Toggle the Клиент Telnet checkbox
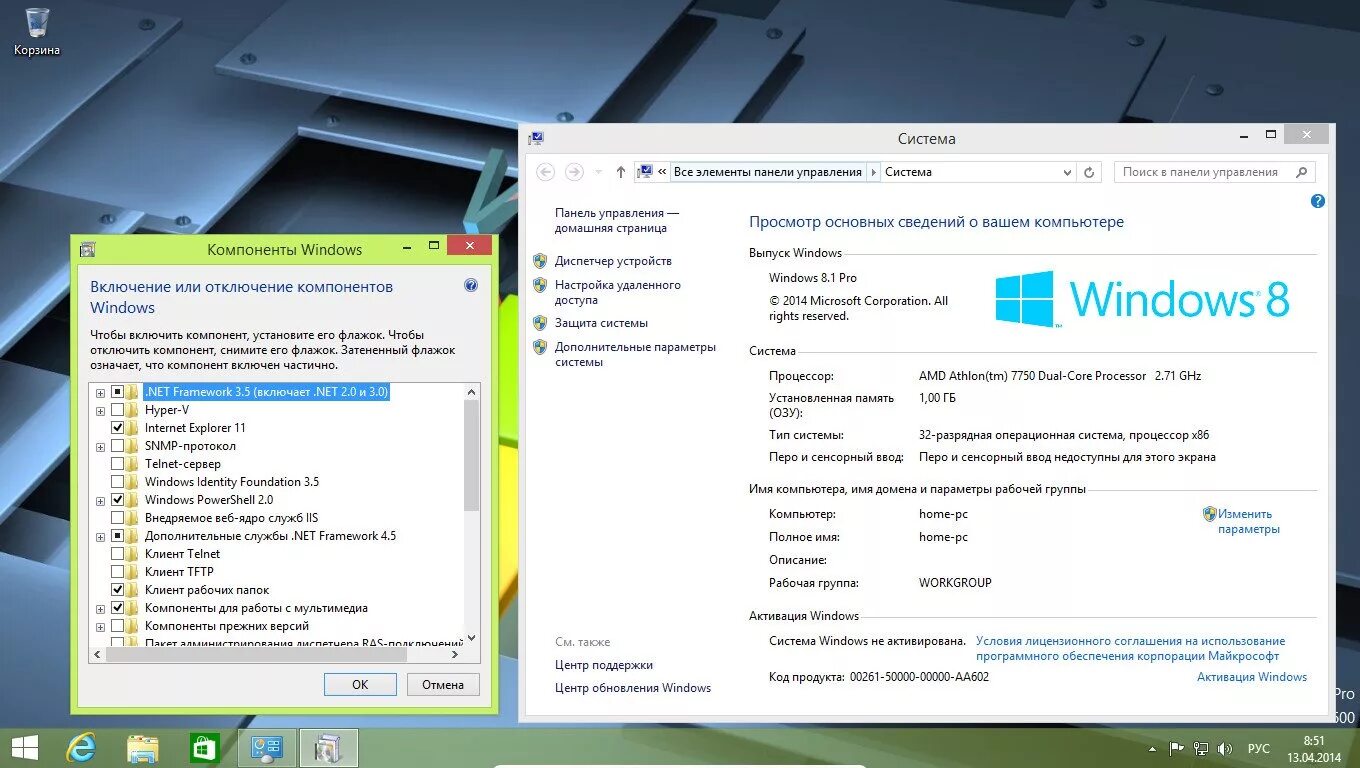Image resolution: width=1360 pixels, height=768 pixels. click(x=118, y=554)
